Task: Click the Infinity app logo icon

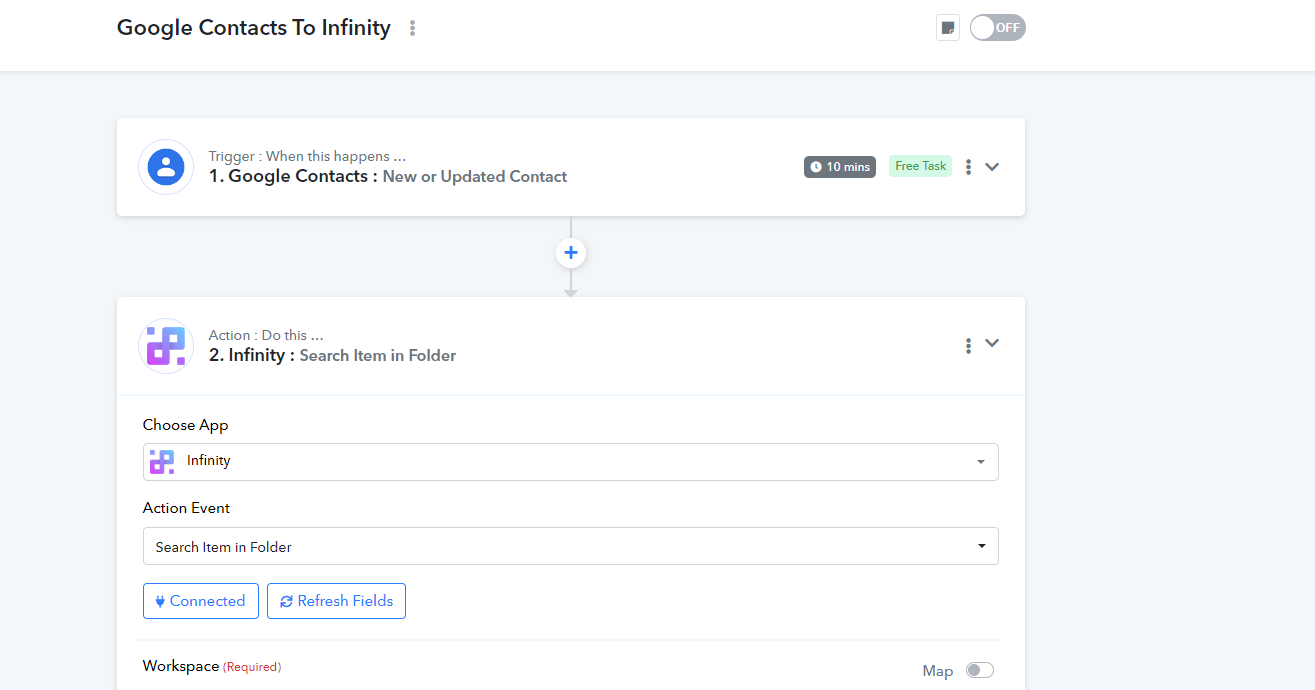Action: point(166,346)
